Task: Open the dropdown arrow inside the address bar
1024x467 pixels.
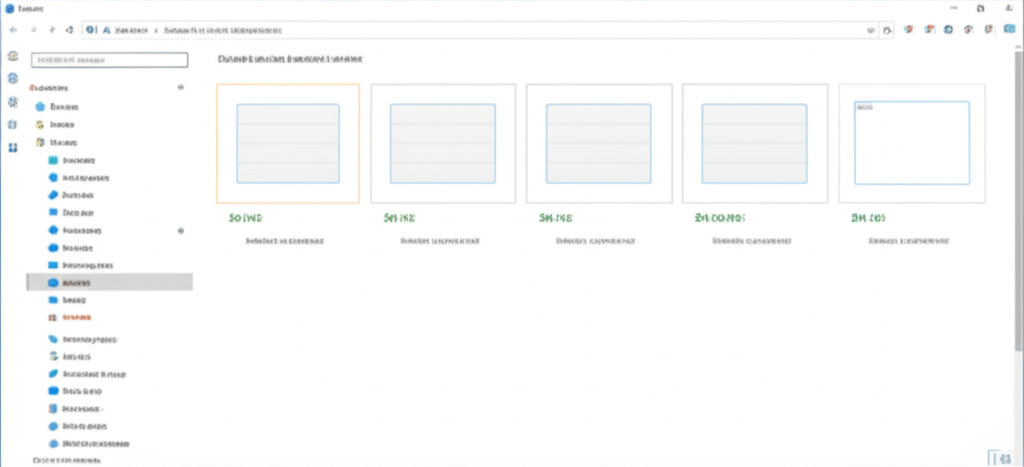Action: pos(870,30)
